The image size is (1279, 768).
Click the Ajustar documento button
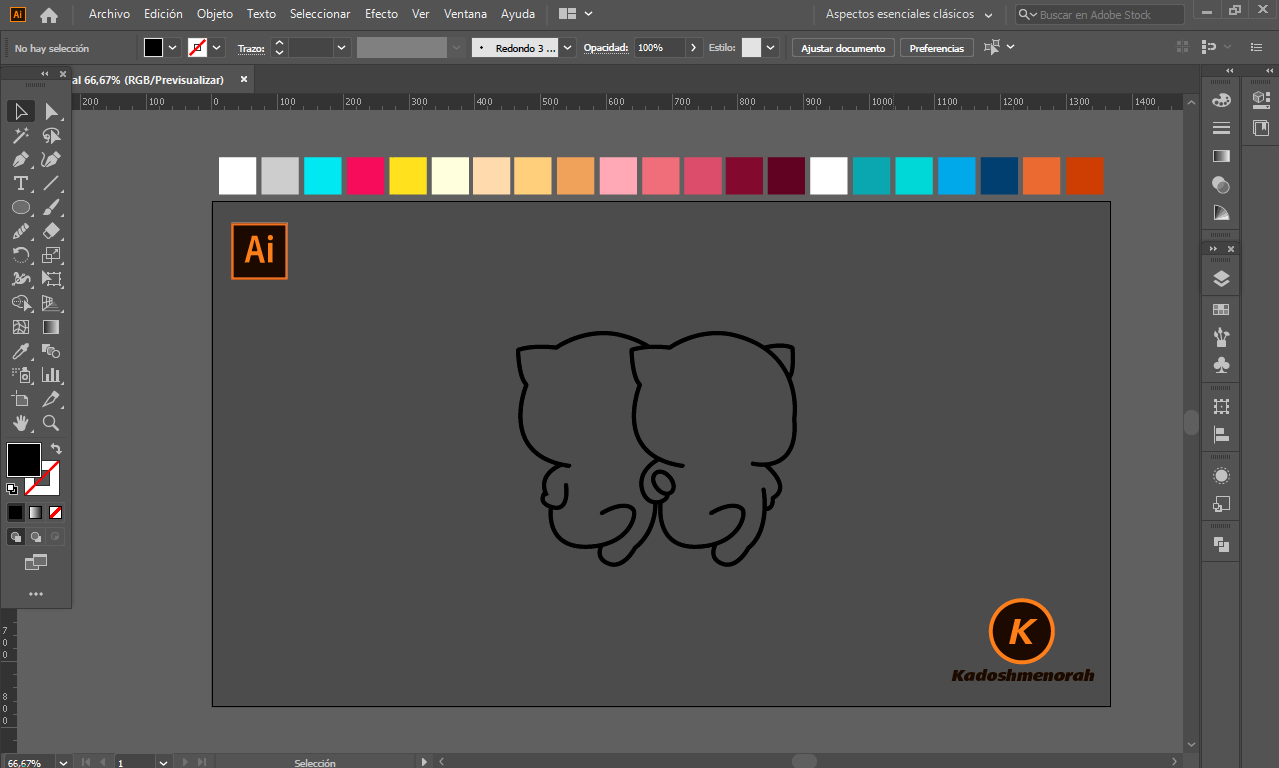click(x=843, y=48)
